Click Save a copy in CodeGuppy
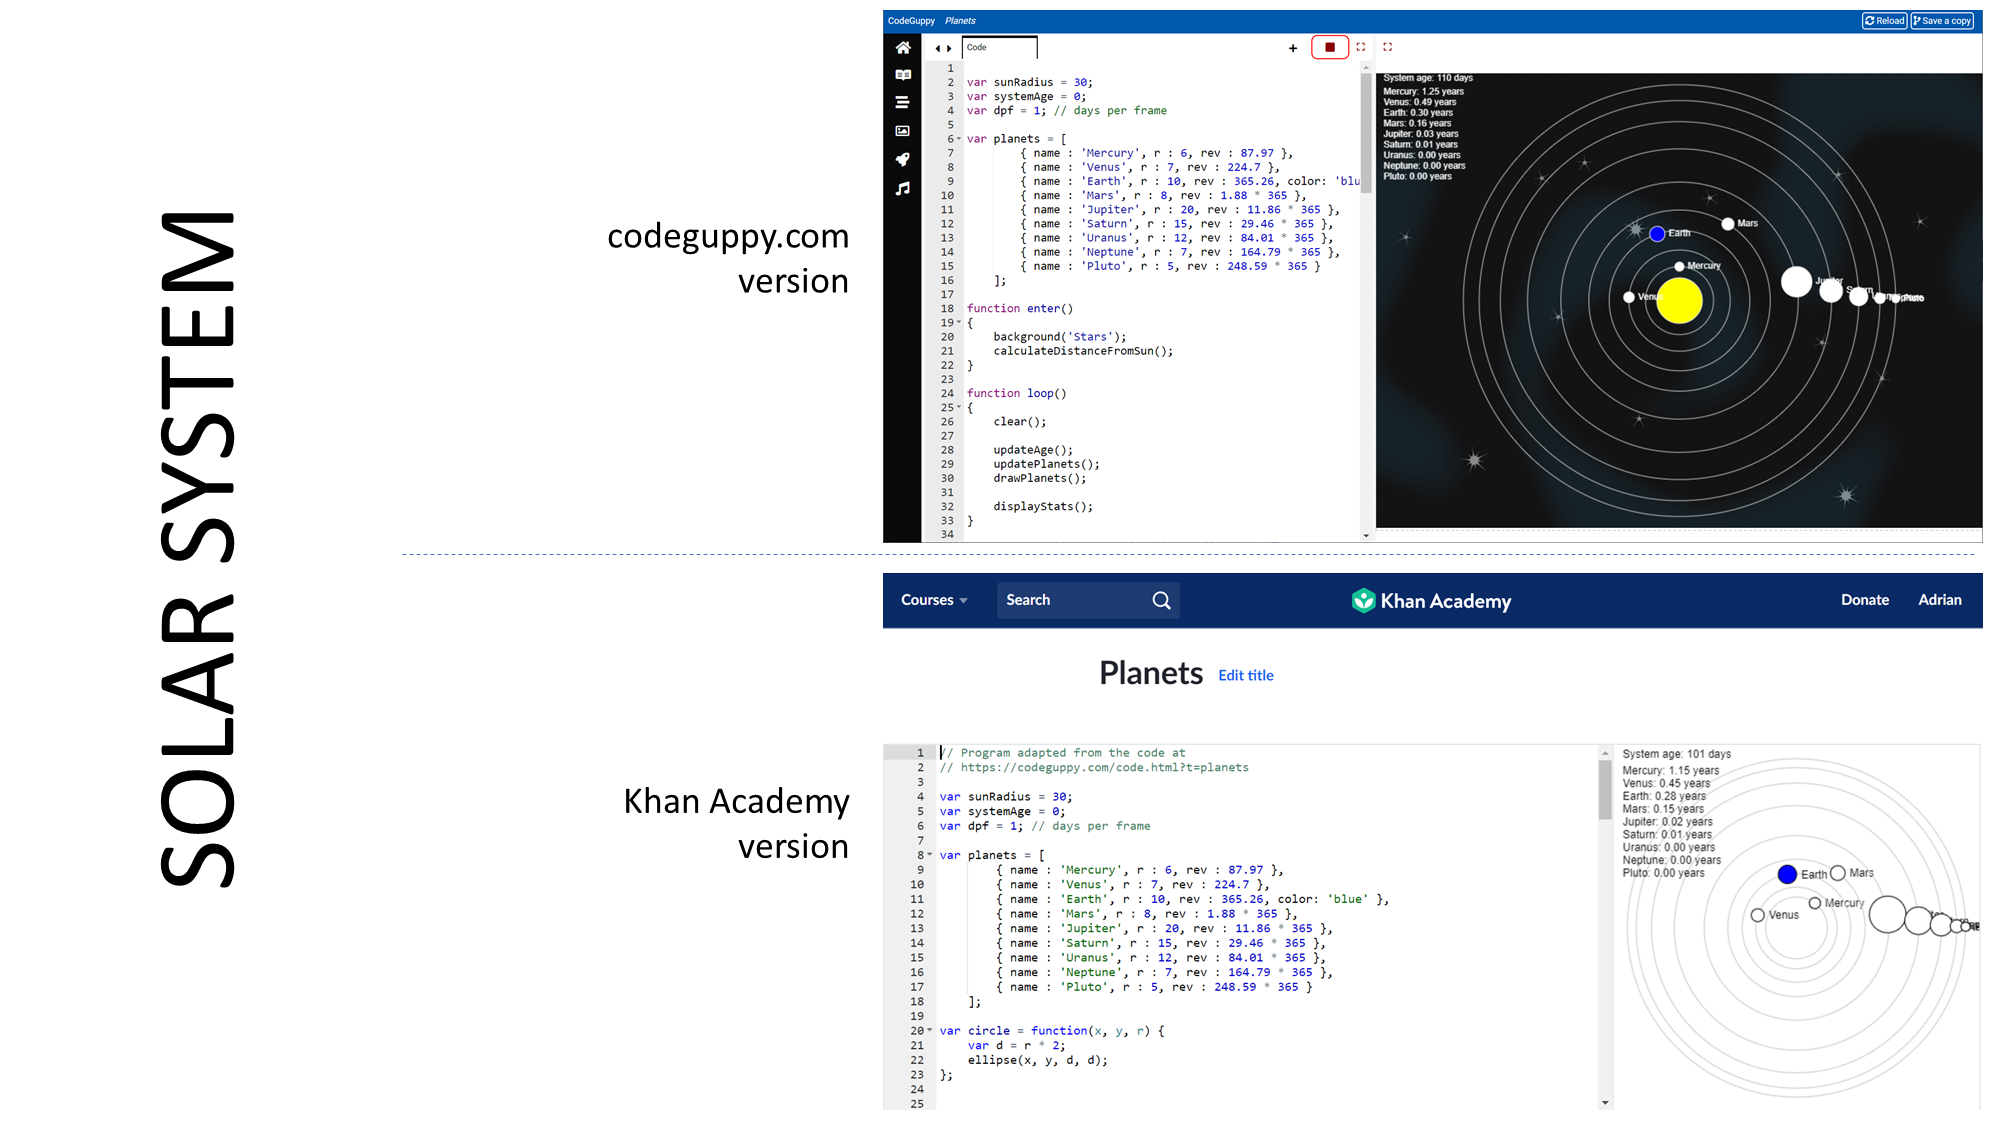 coord(1942,21)
